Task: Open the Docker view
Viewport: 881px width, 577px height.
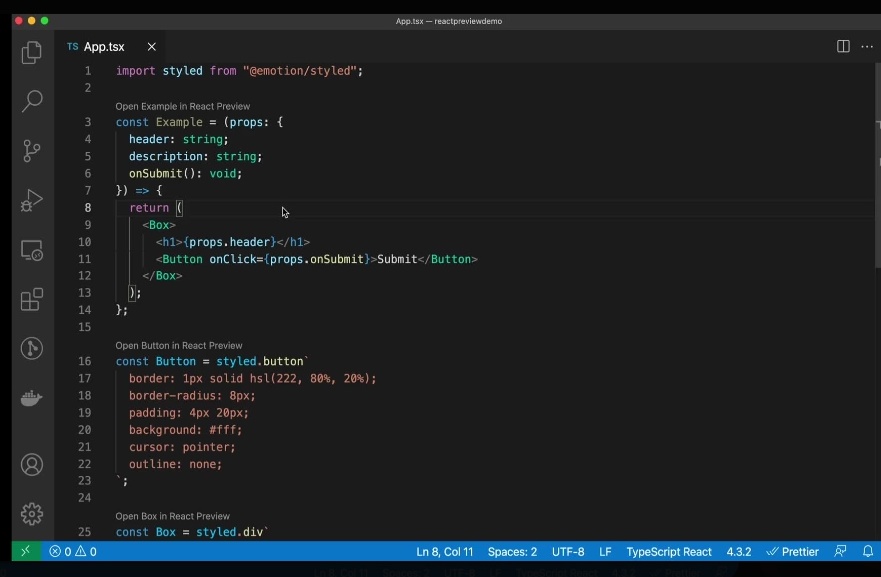Action: (32, 398)
